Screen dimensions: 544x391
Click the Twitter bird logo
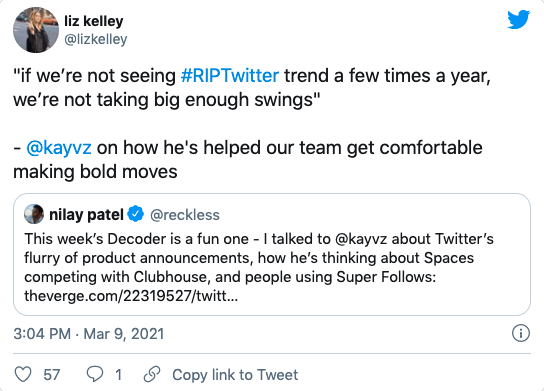519,19
